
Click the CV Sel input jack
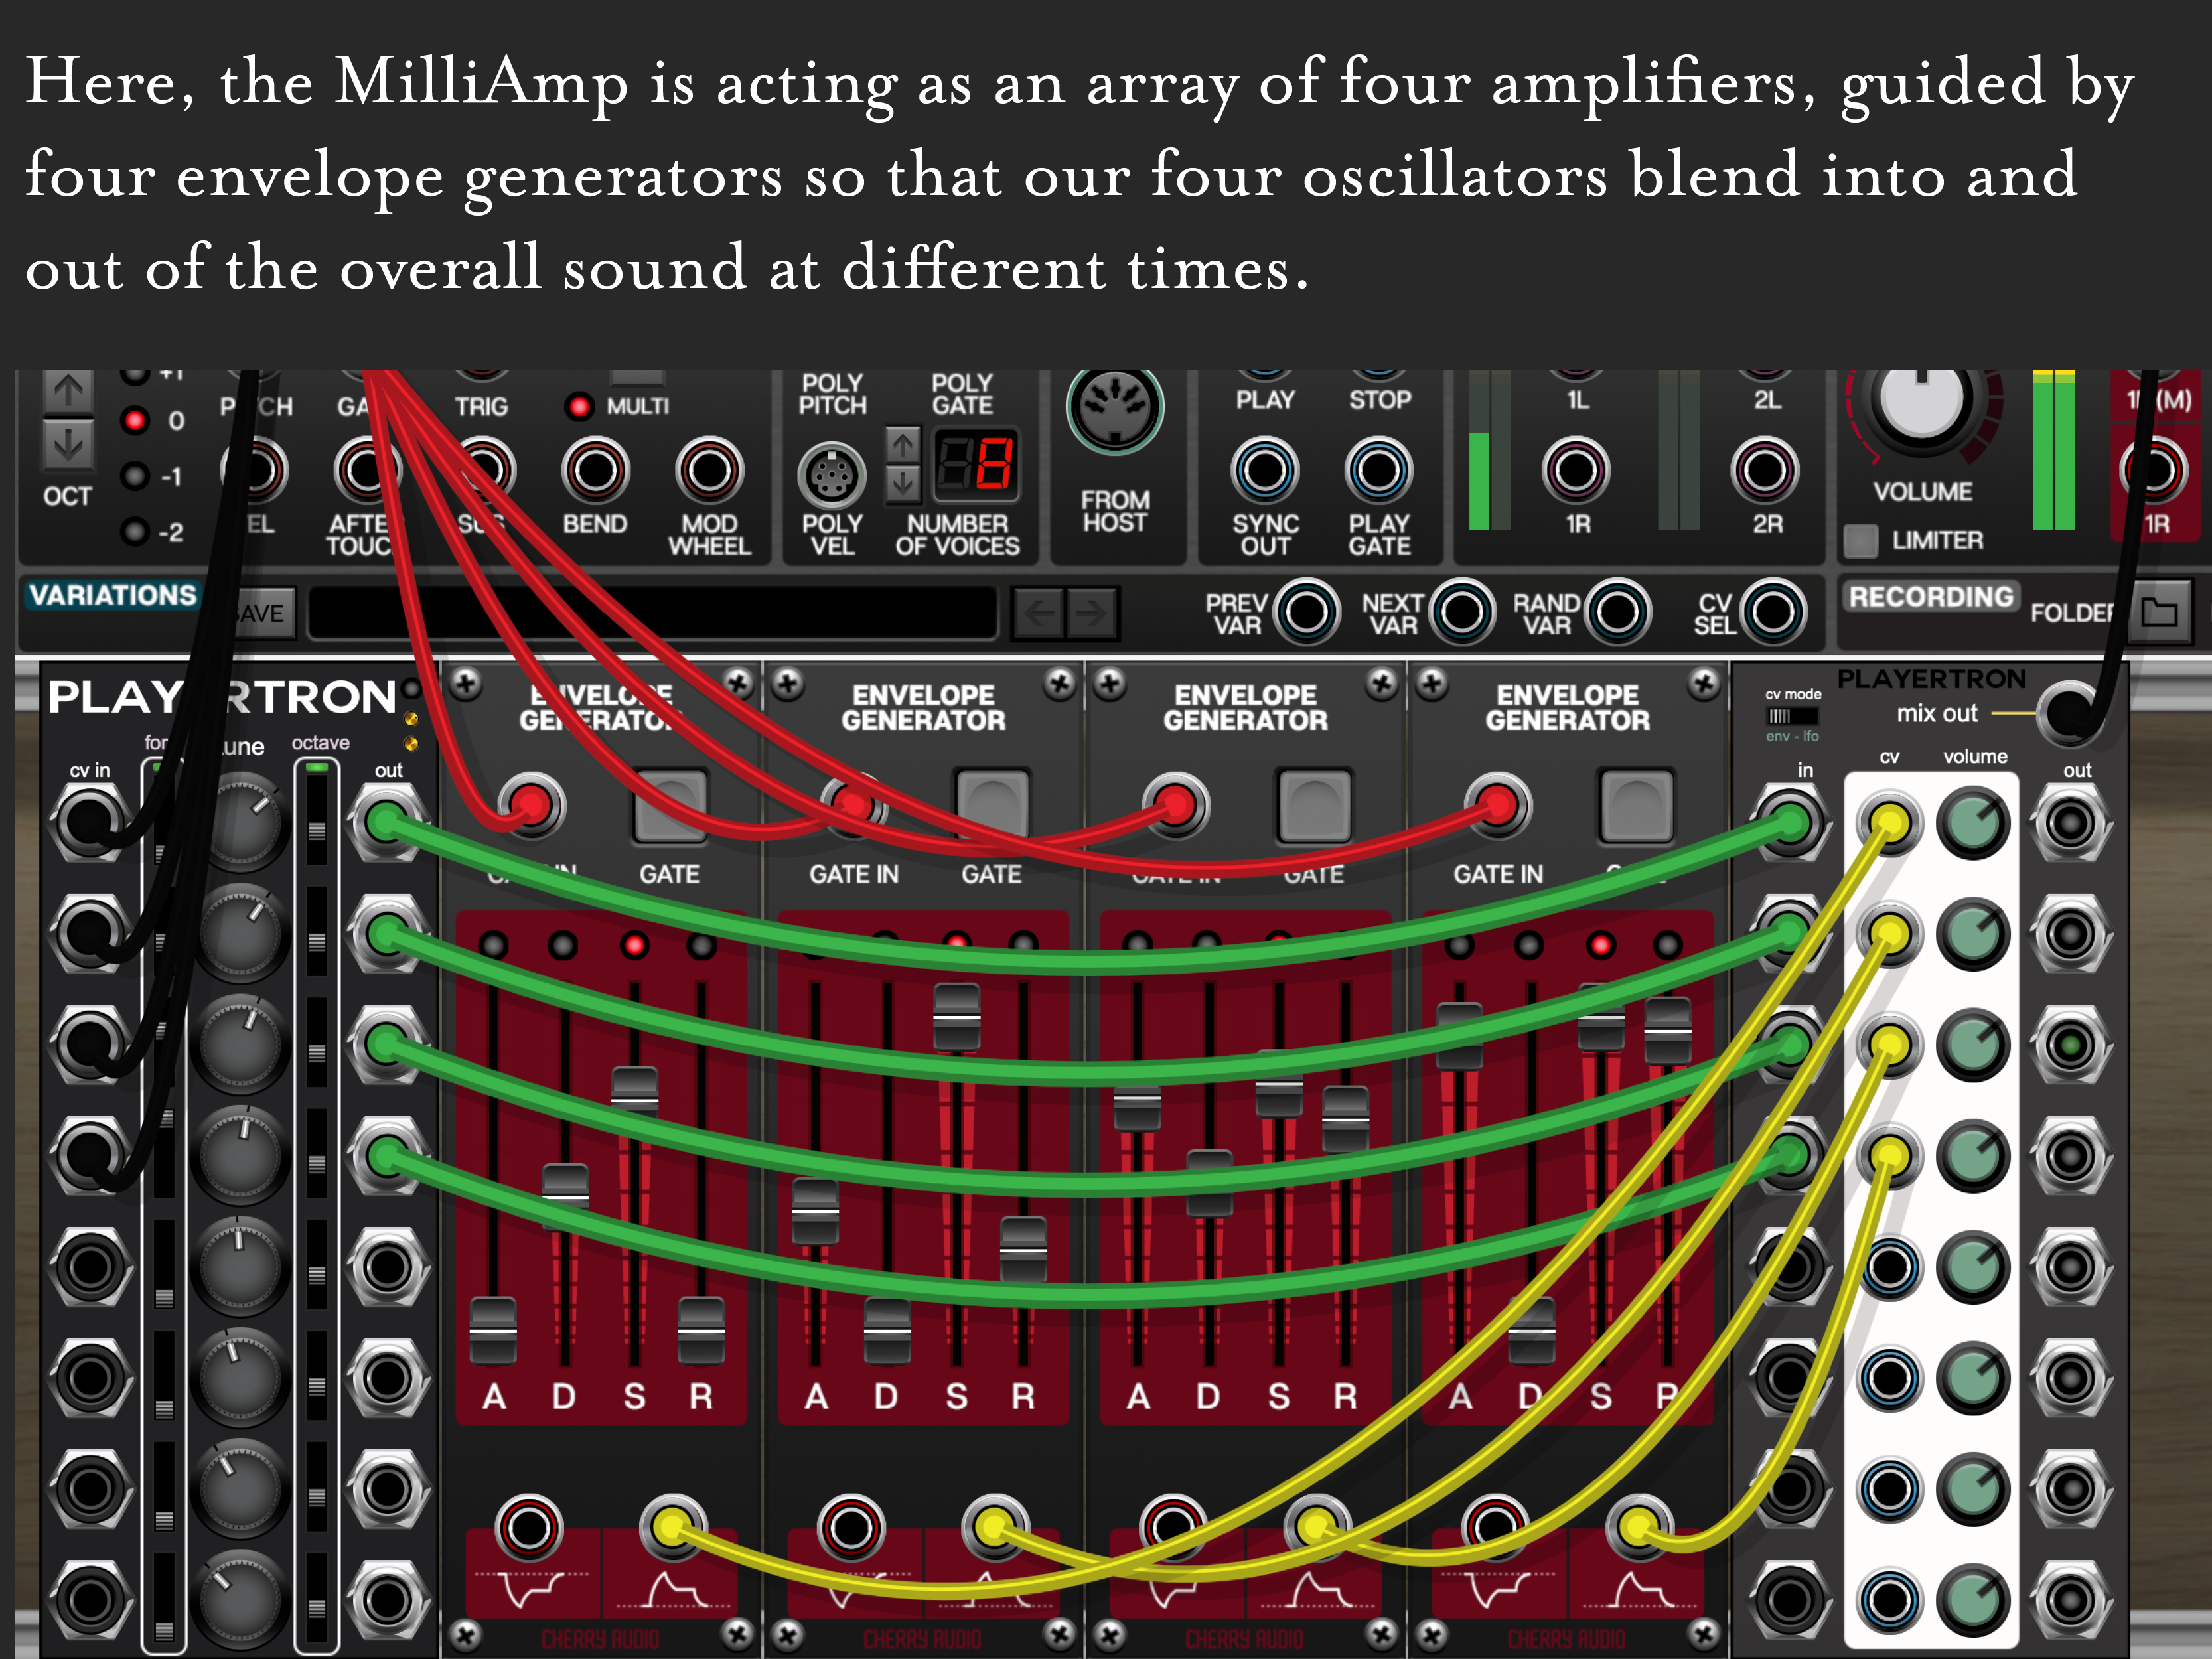click(1773, 611)
